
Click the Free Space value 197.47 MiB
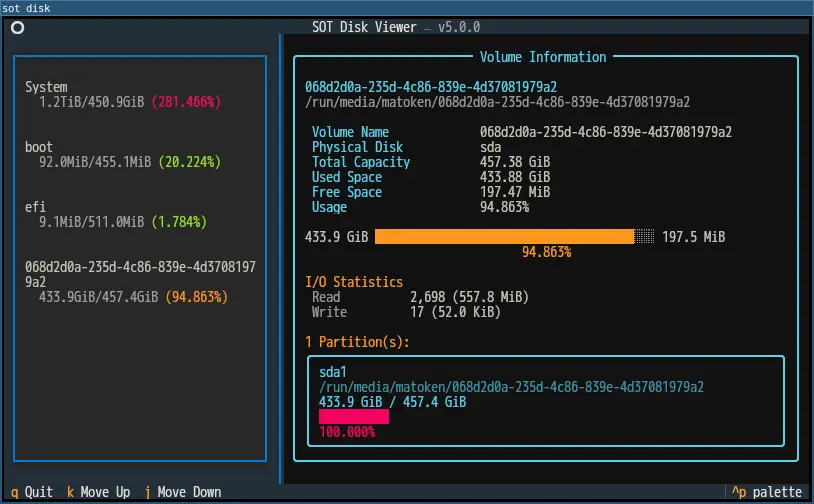tap(514, 192)
